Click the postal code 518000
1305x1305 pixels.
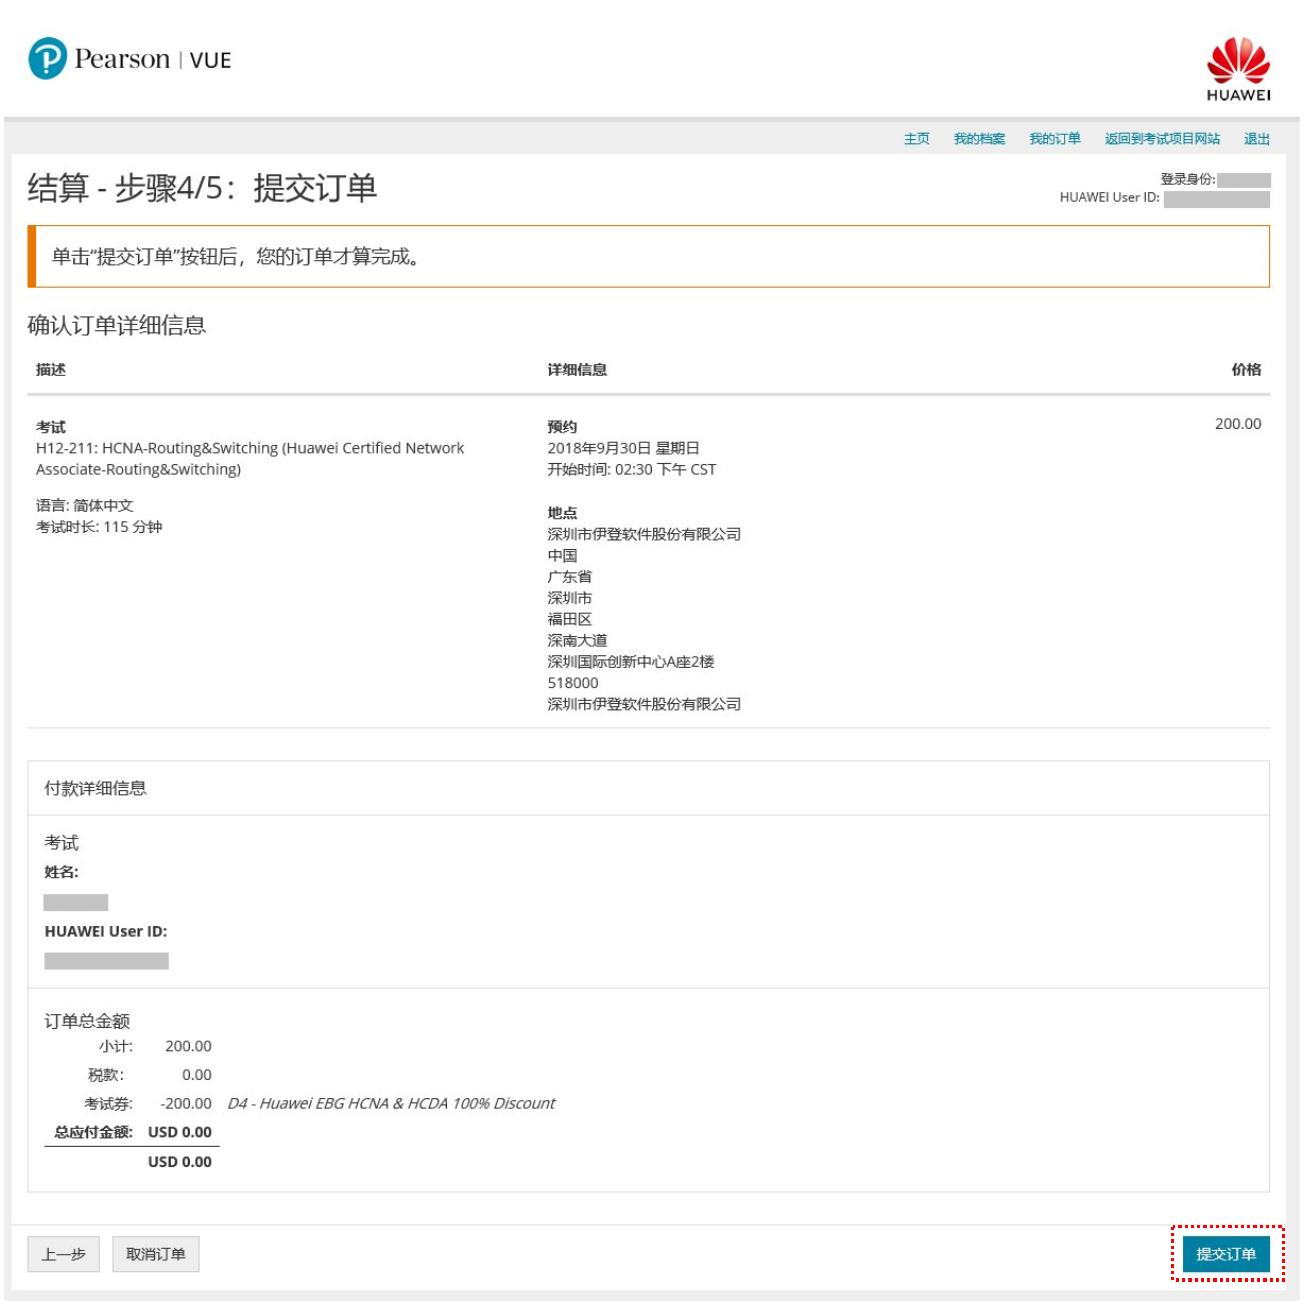click(572, 683)
